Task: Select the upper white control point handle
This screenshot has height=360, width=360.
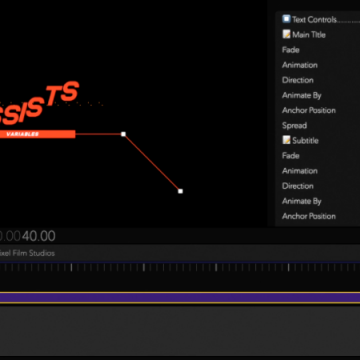Action: (x=123, y=134)
